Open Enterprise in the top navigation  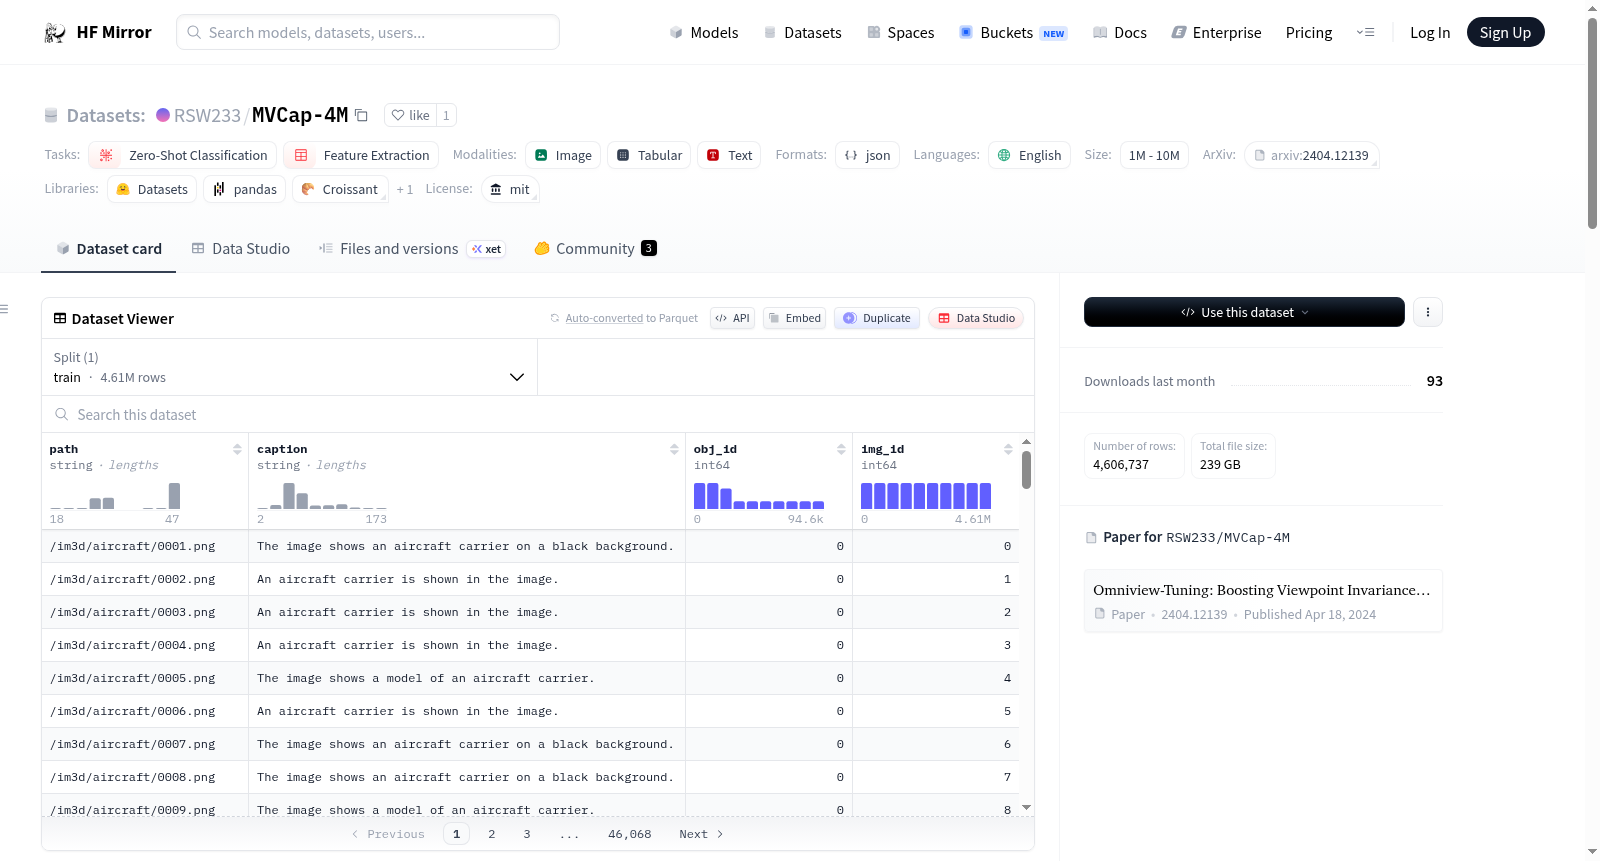pyautogui.click(x=1217, y=33)
